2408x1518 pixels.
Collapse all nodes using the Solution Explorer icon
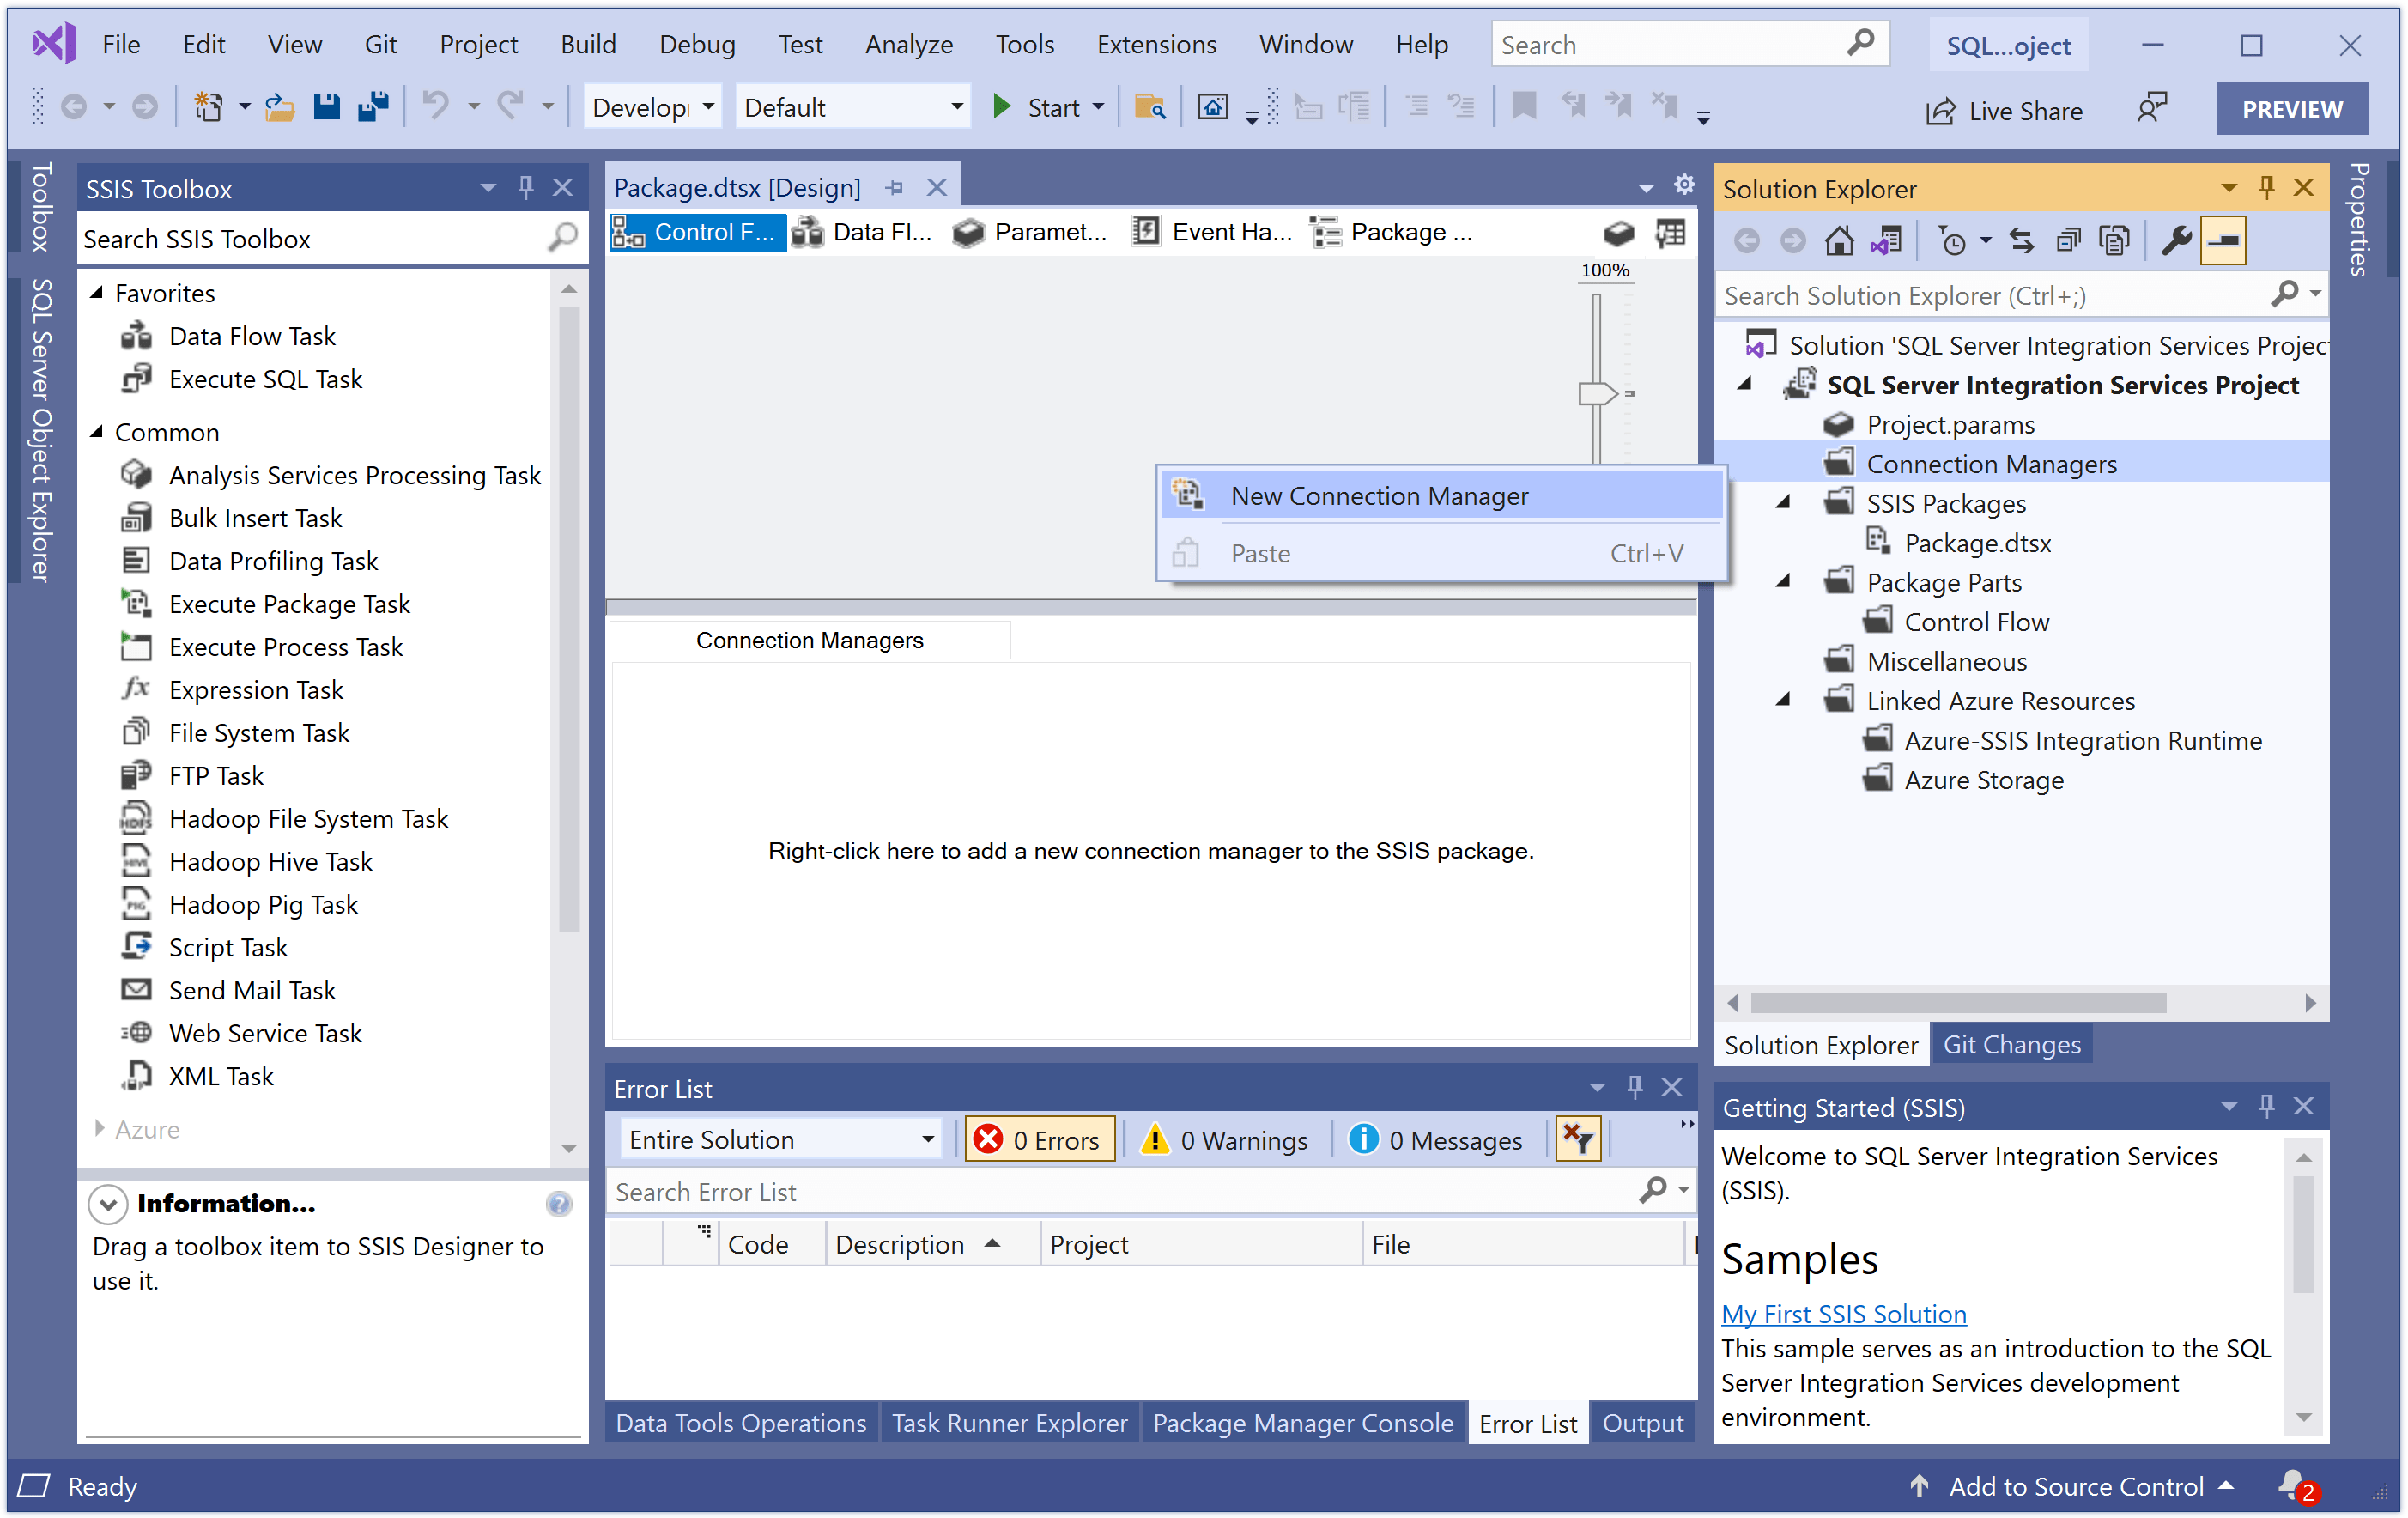pyautogui.click(x=2068, y=240)
